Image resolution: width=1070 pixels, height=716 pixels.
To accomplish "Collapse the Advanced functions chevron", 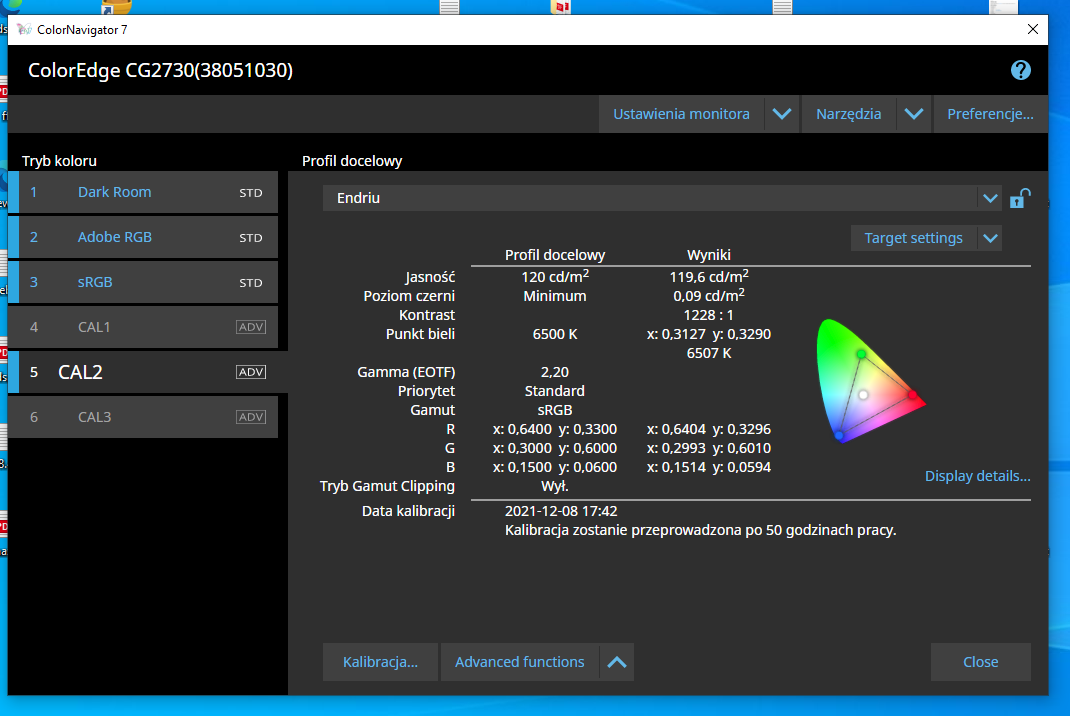I will [x=617, y=662].
